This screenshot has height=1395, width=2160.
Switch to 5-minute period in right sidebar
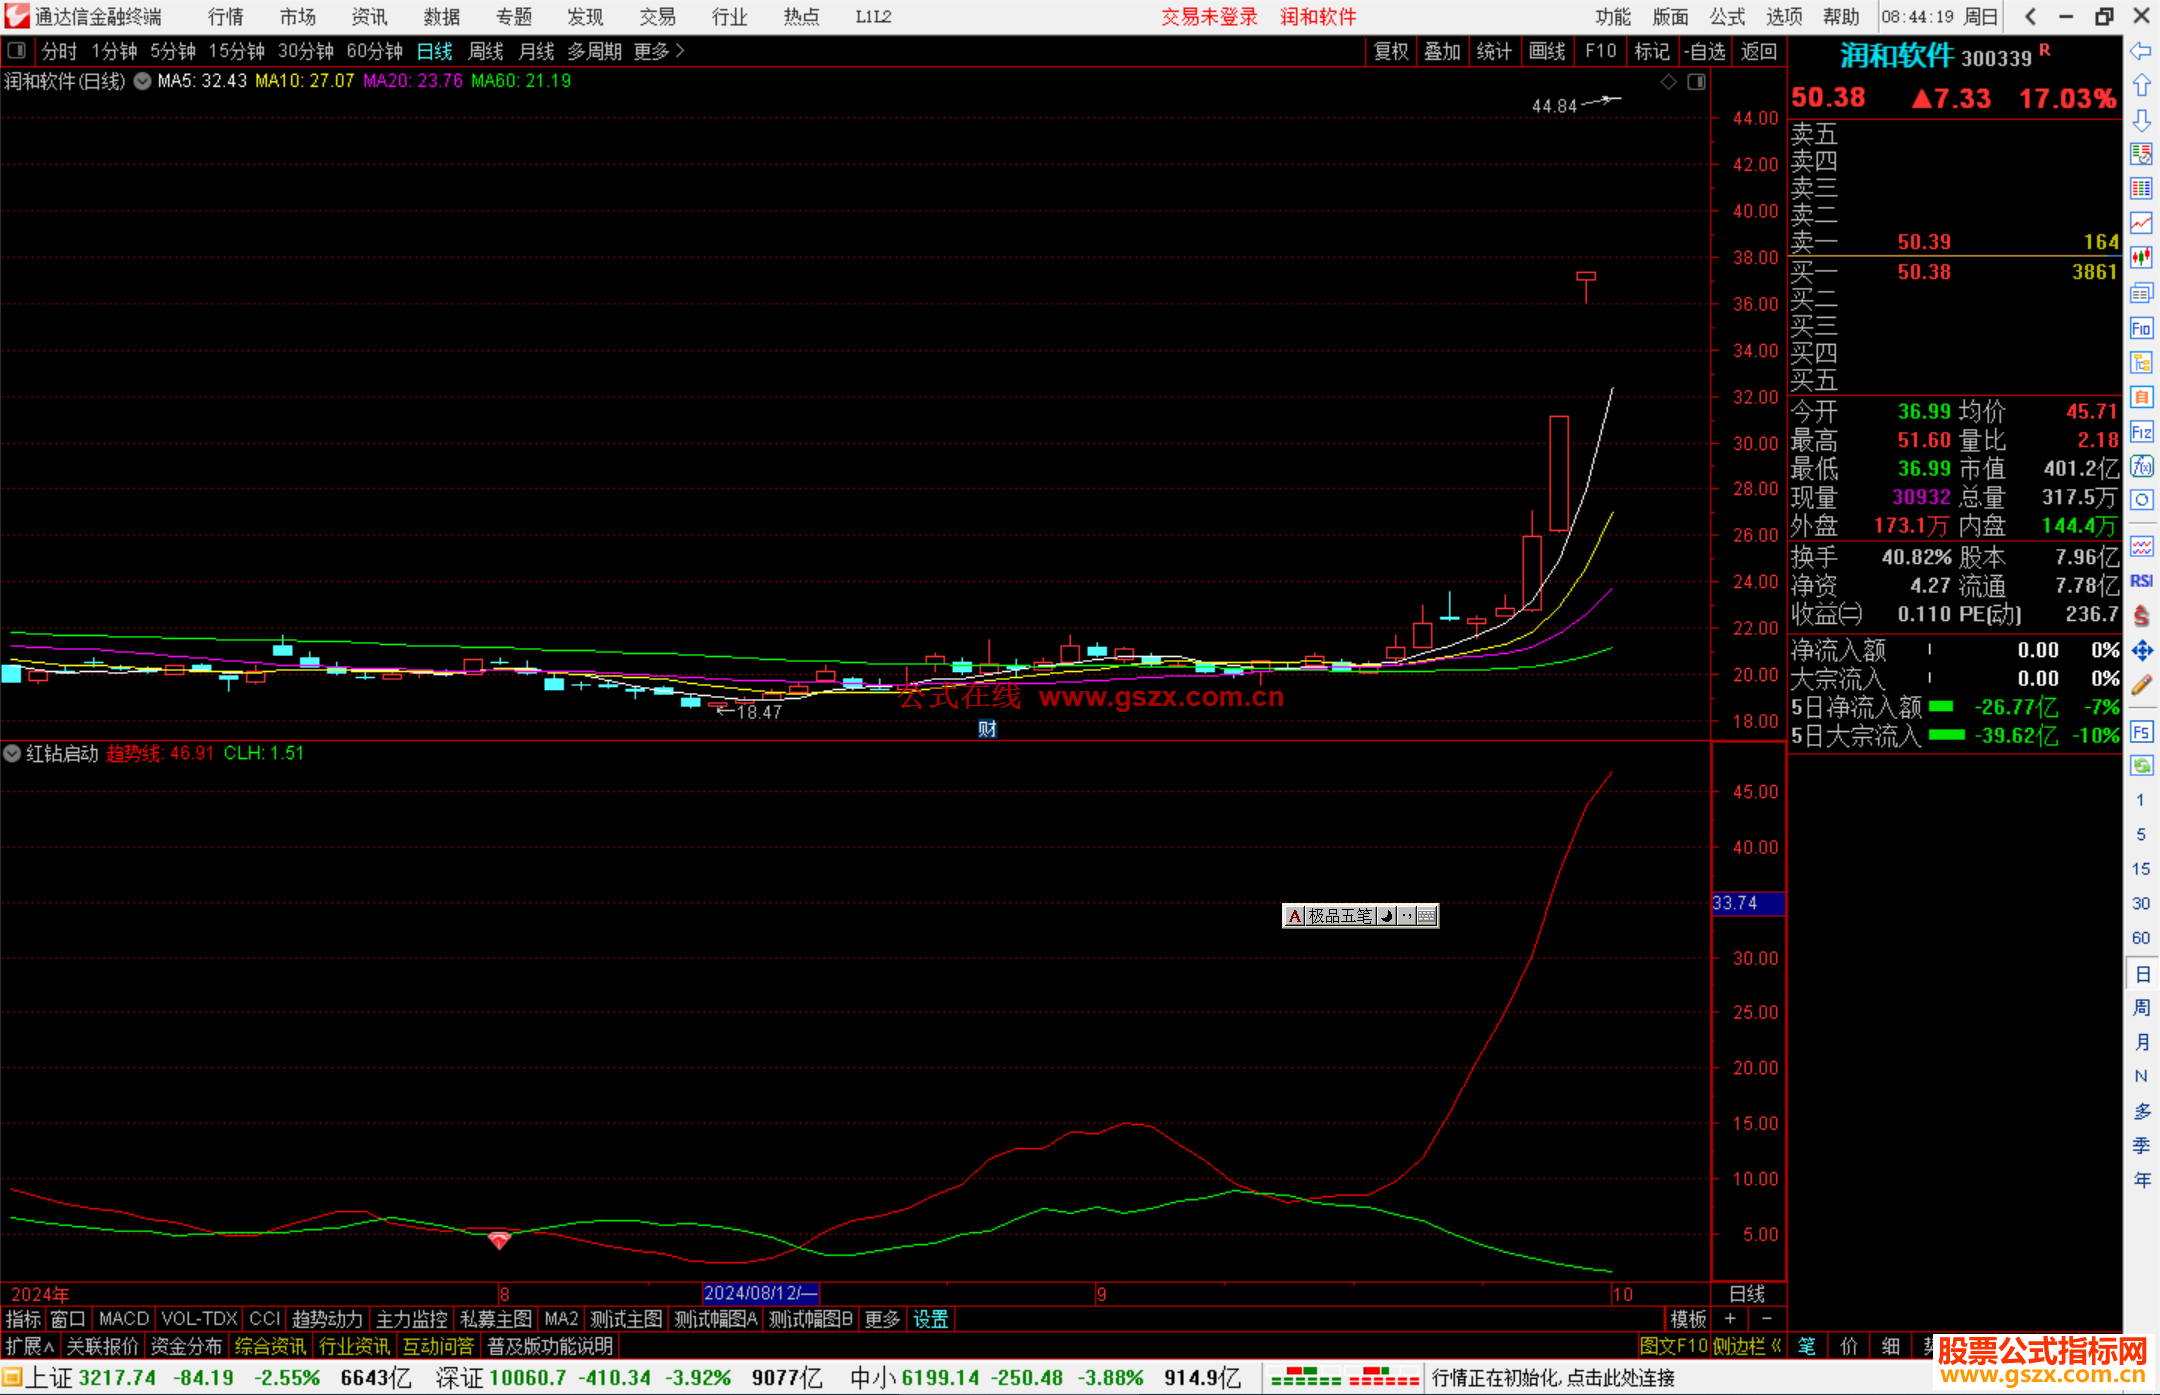[x=2140, y=834]
